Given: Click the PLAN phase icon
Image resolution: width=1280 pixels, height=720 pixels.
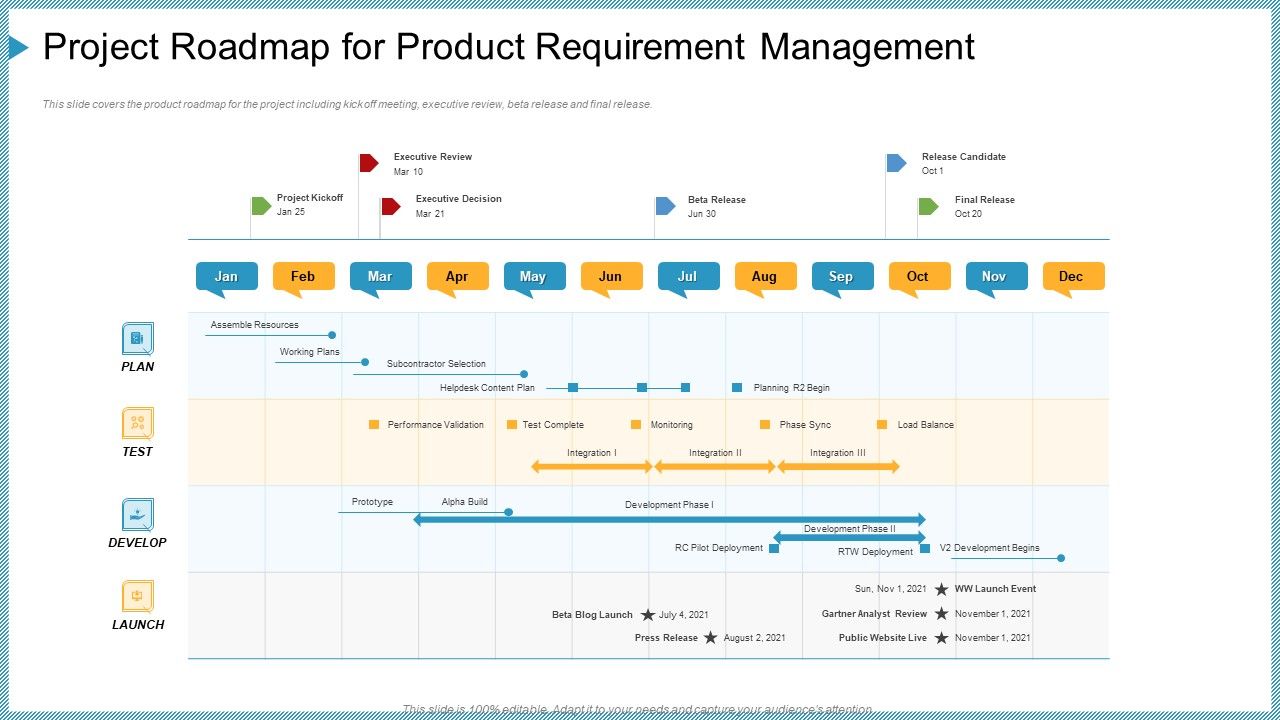Looking at the screenshot, I should pos(138,338).
